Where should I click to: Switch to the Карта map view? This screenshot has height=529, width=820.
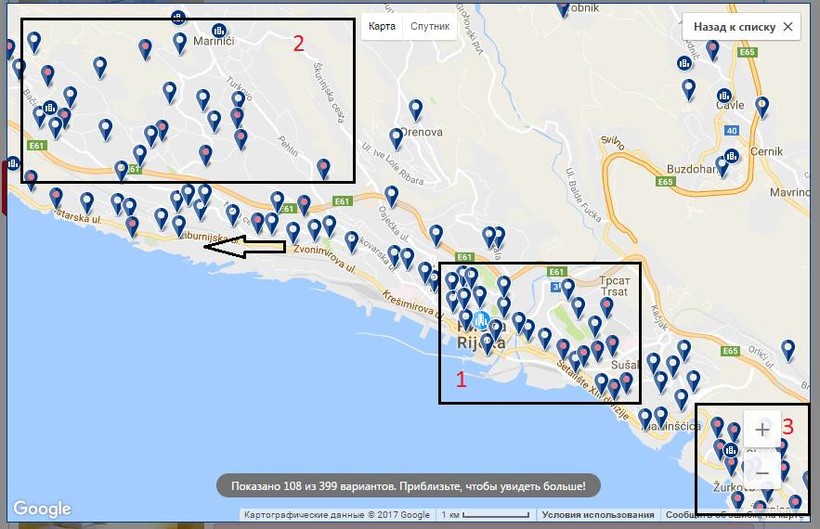tap(381, 26)
